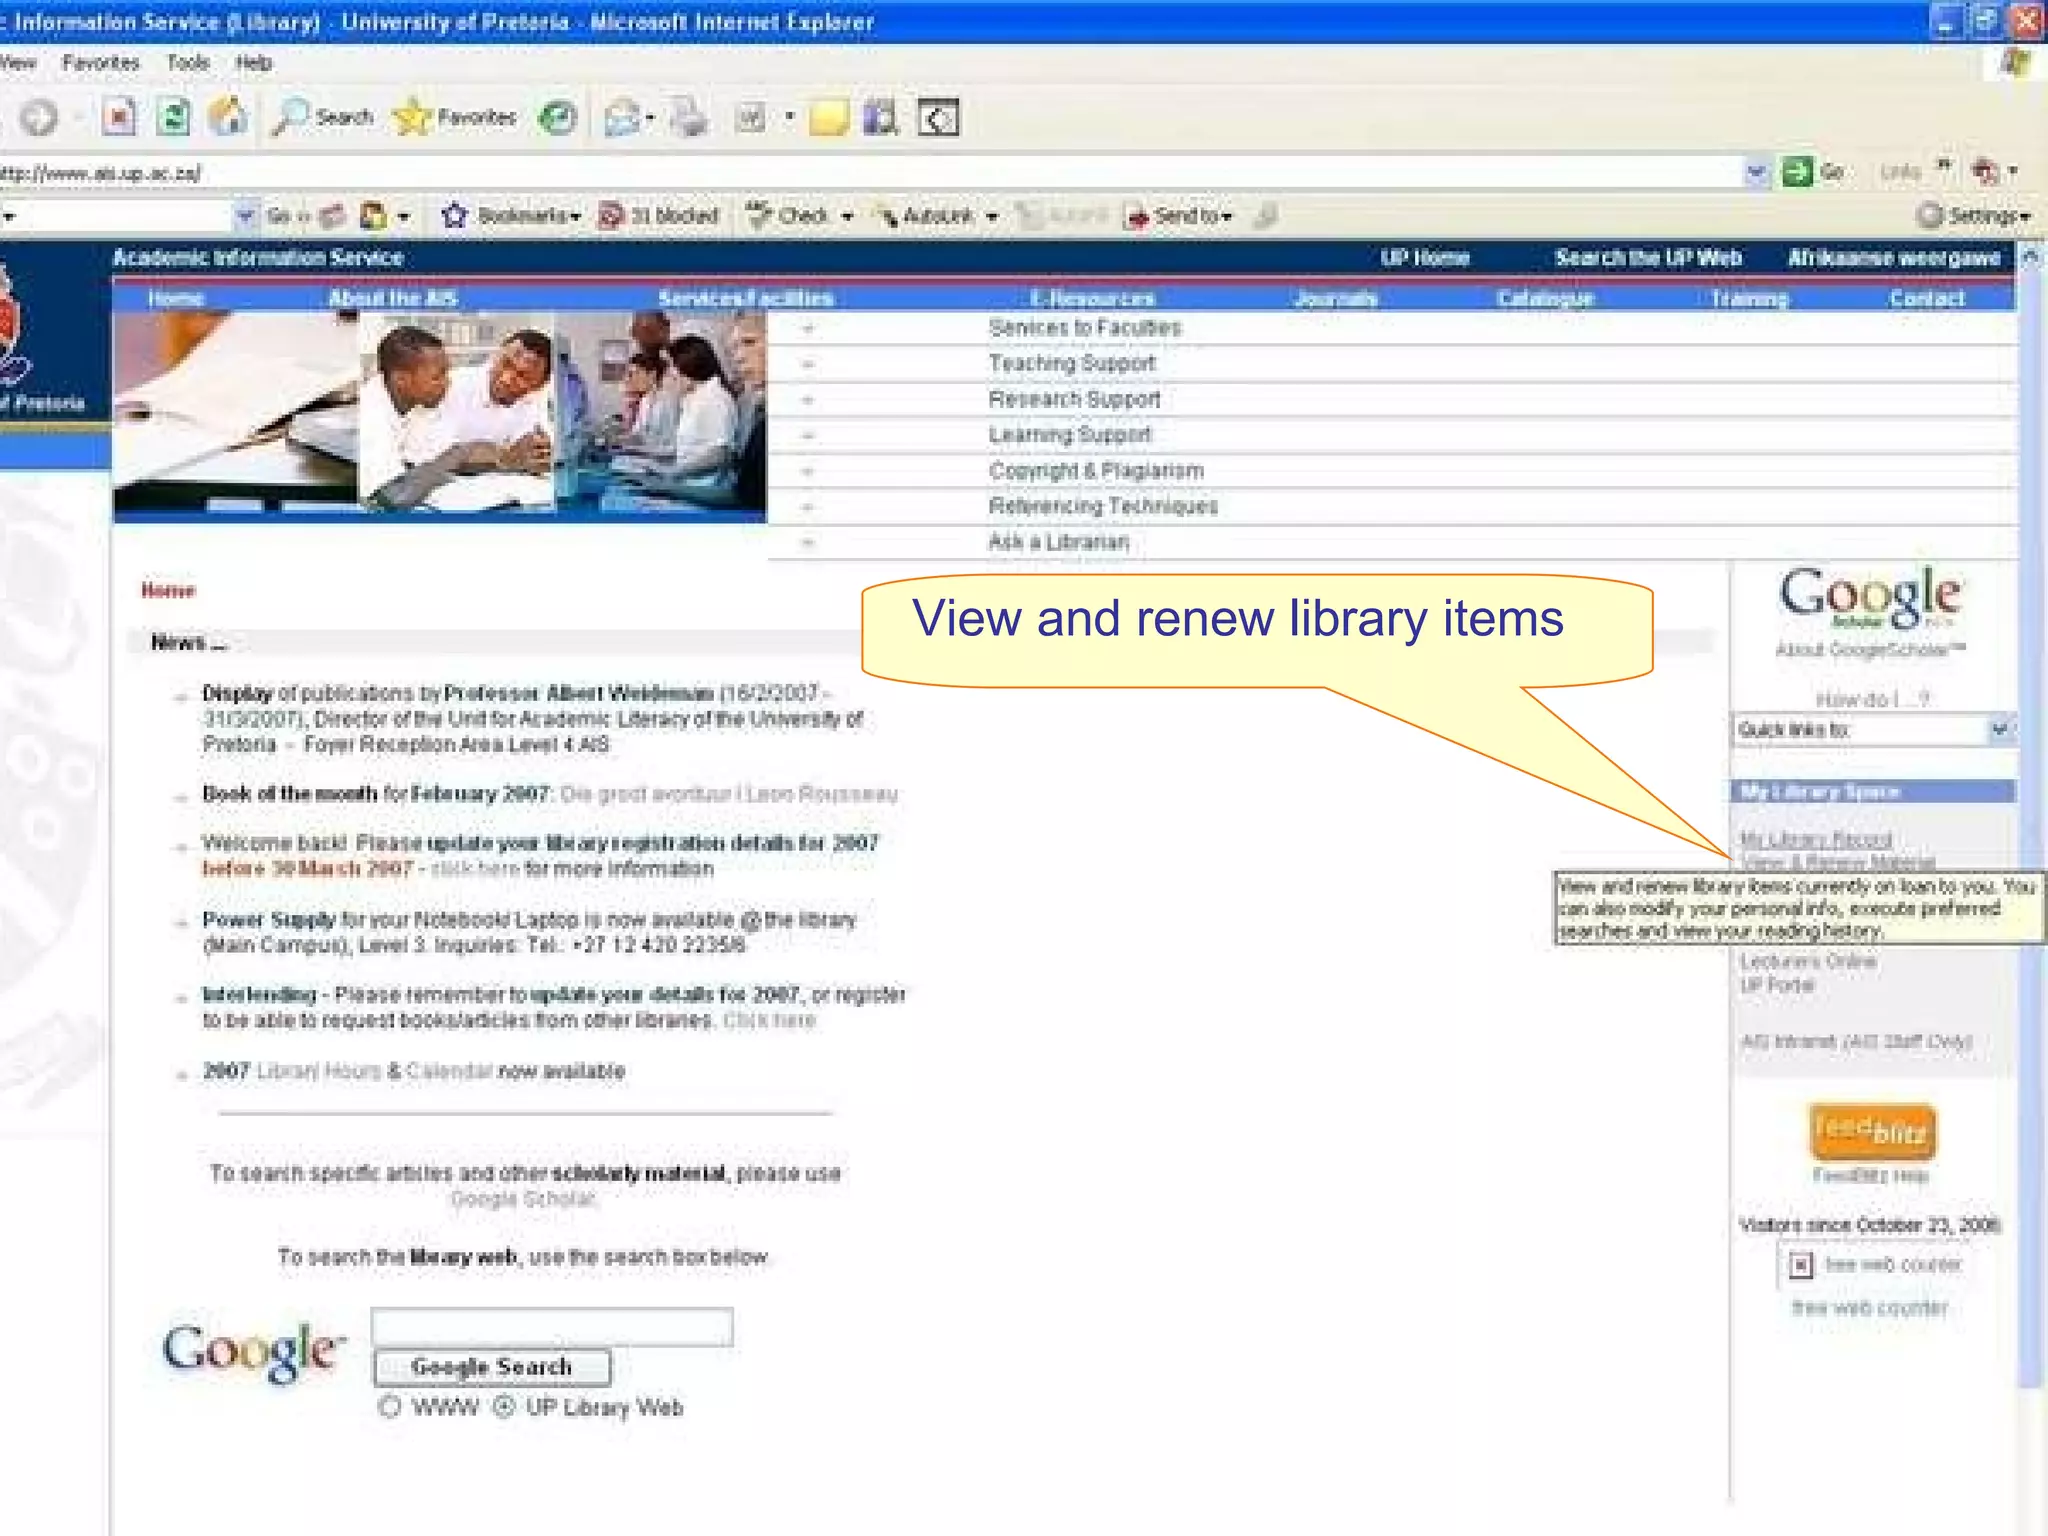Click the Favorites star icon
Screen dimensions: 2048x1536
click(x=411, y=118)
